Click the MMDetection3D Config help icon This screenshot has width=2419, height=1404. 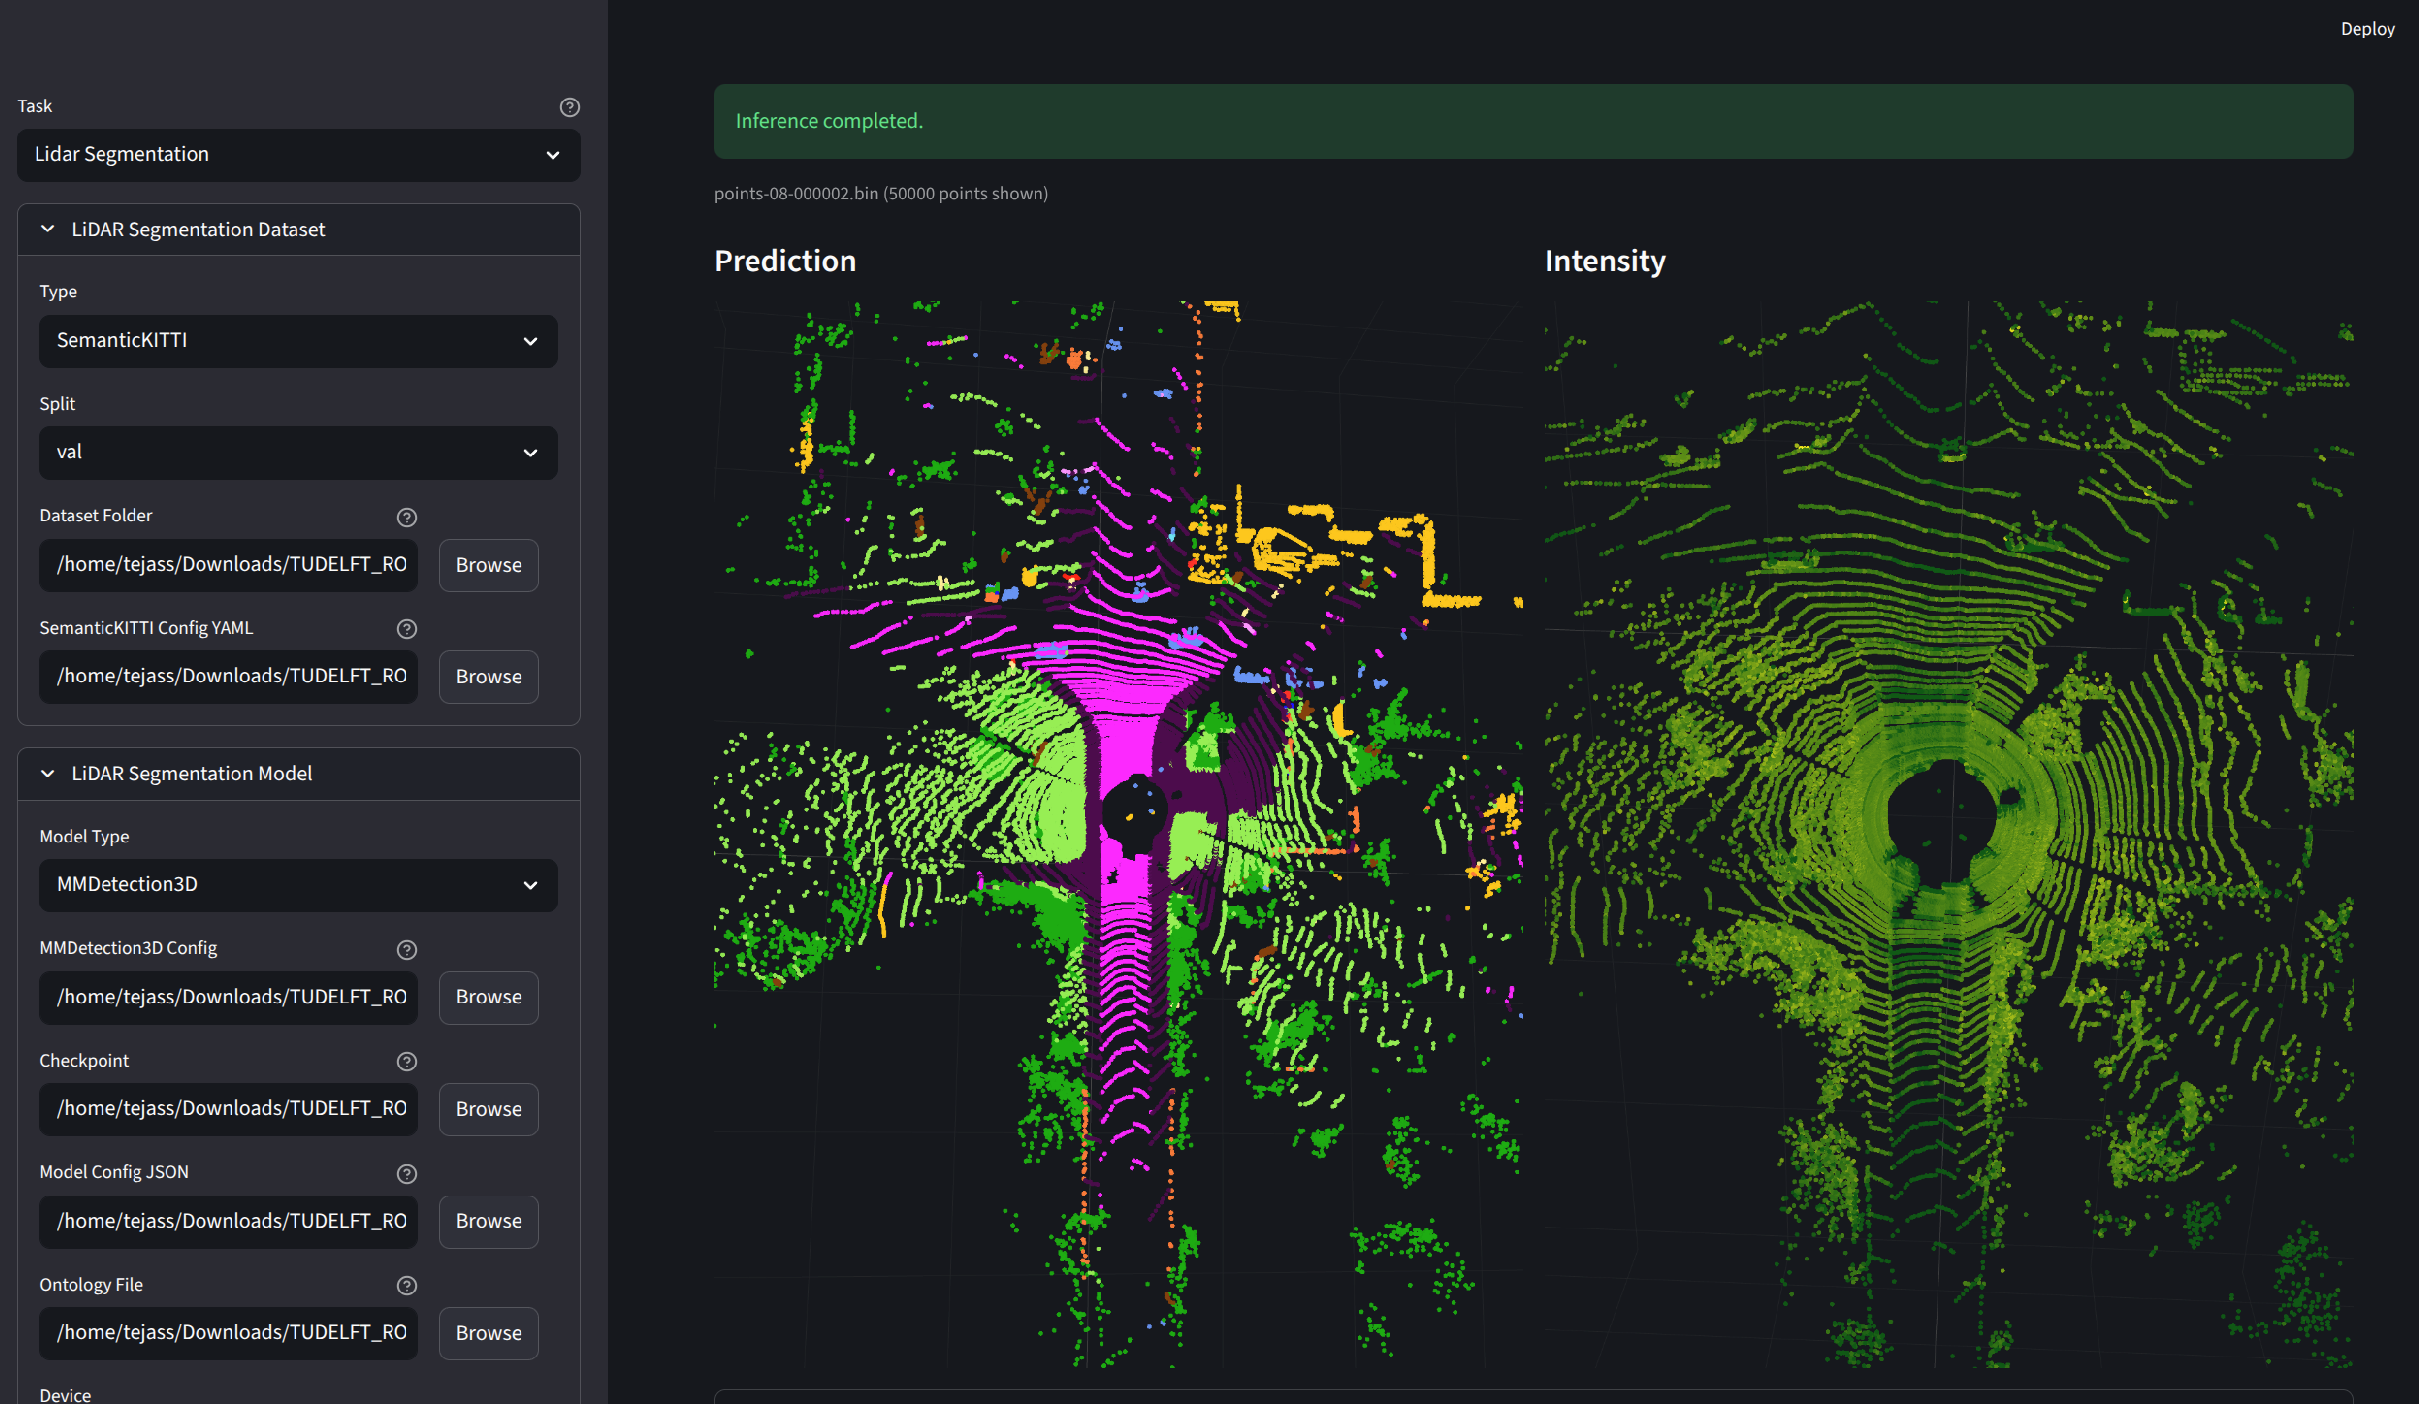[x=406, y=950]
